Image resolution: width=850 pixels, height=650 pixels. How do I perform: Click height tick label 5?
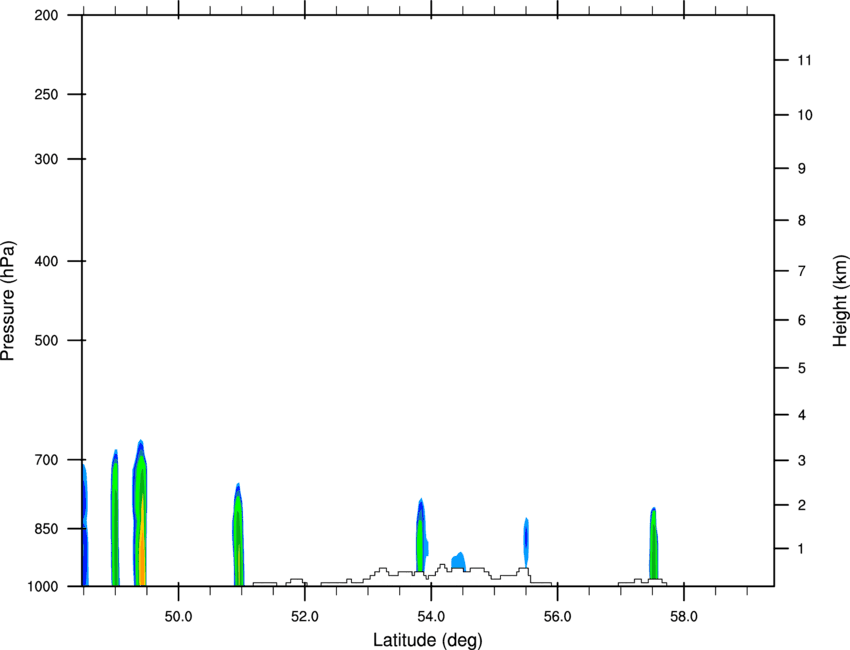(802, 369)
